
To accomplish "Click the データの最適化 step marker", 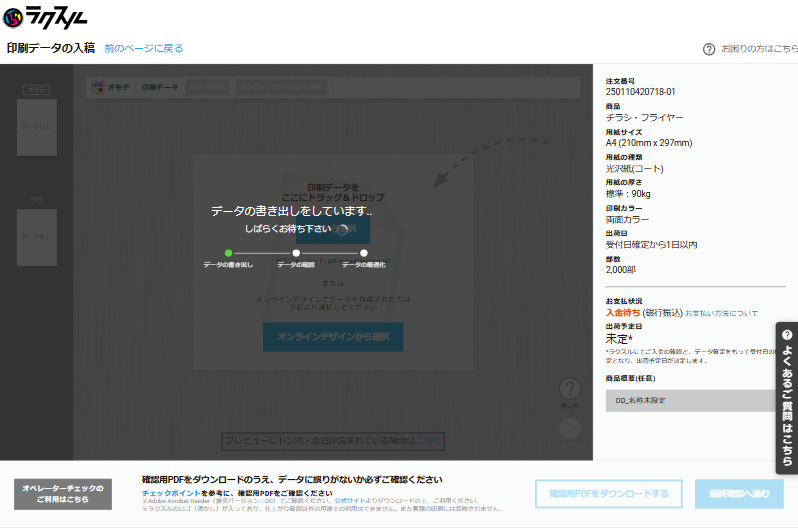I will coord(364,253).
